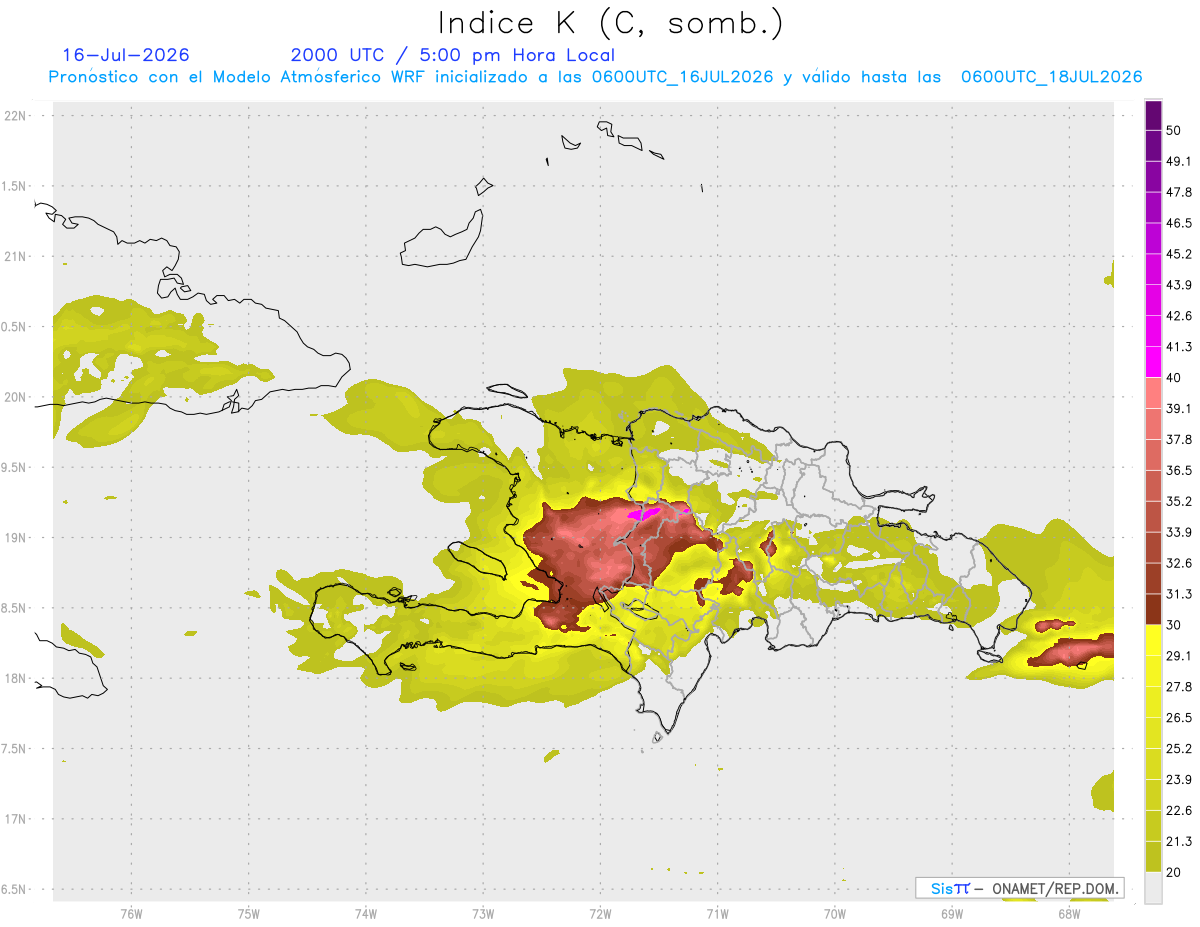Click the "74W" longitude label

(365, 914)
